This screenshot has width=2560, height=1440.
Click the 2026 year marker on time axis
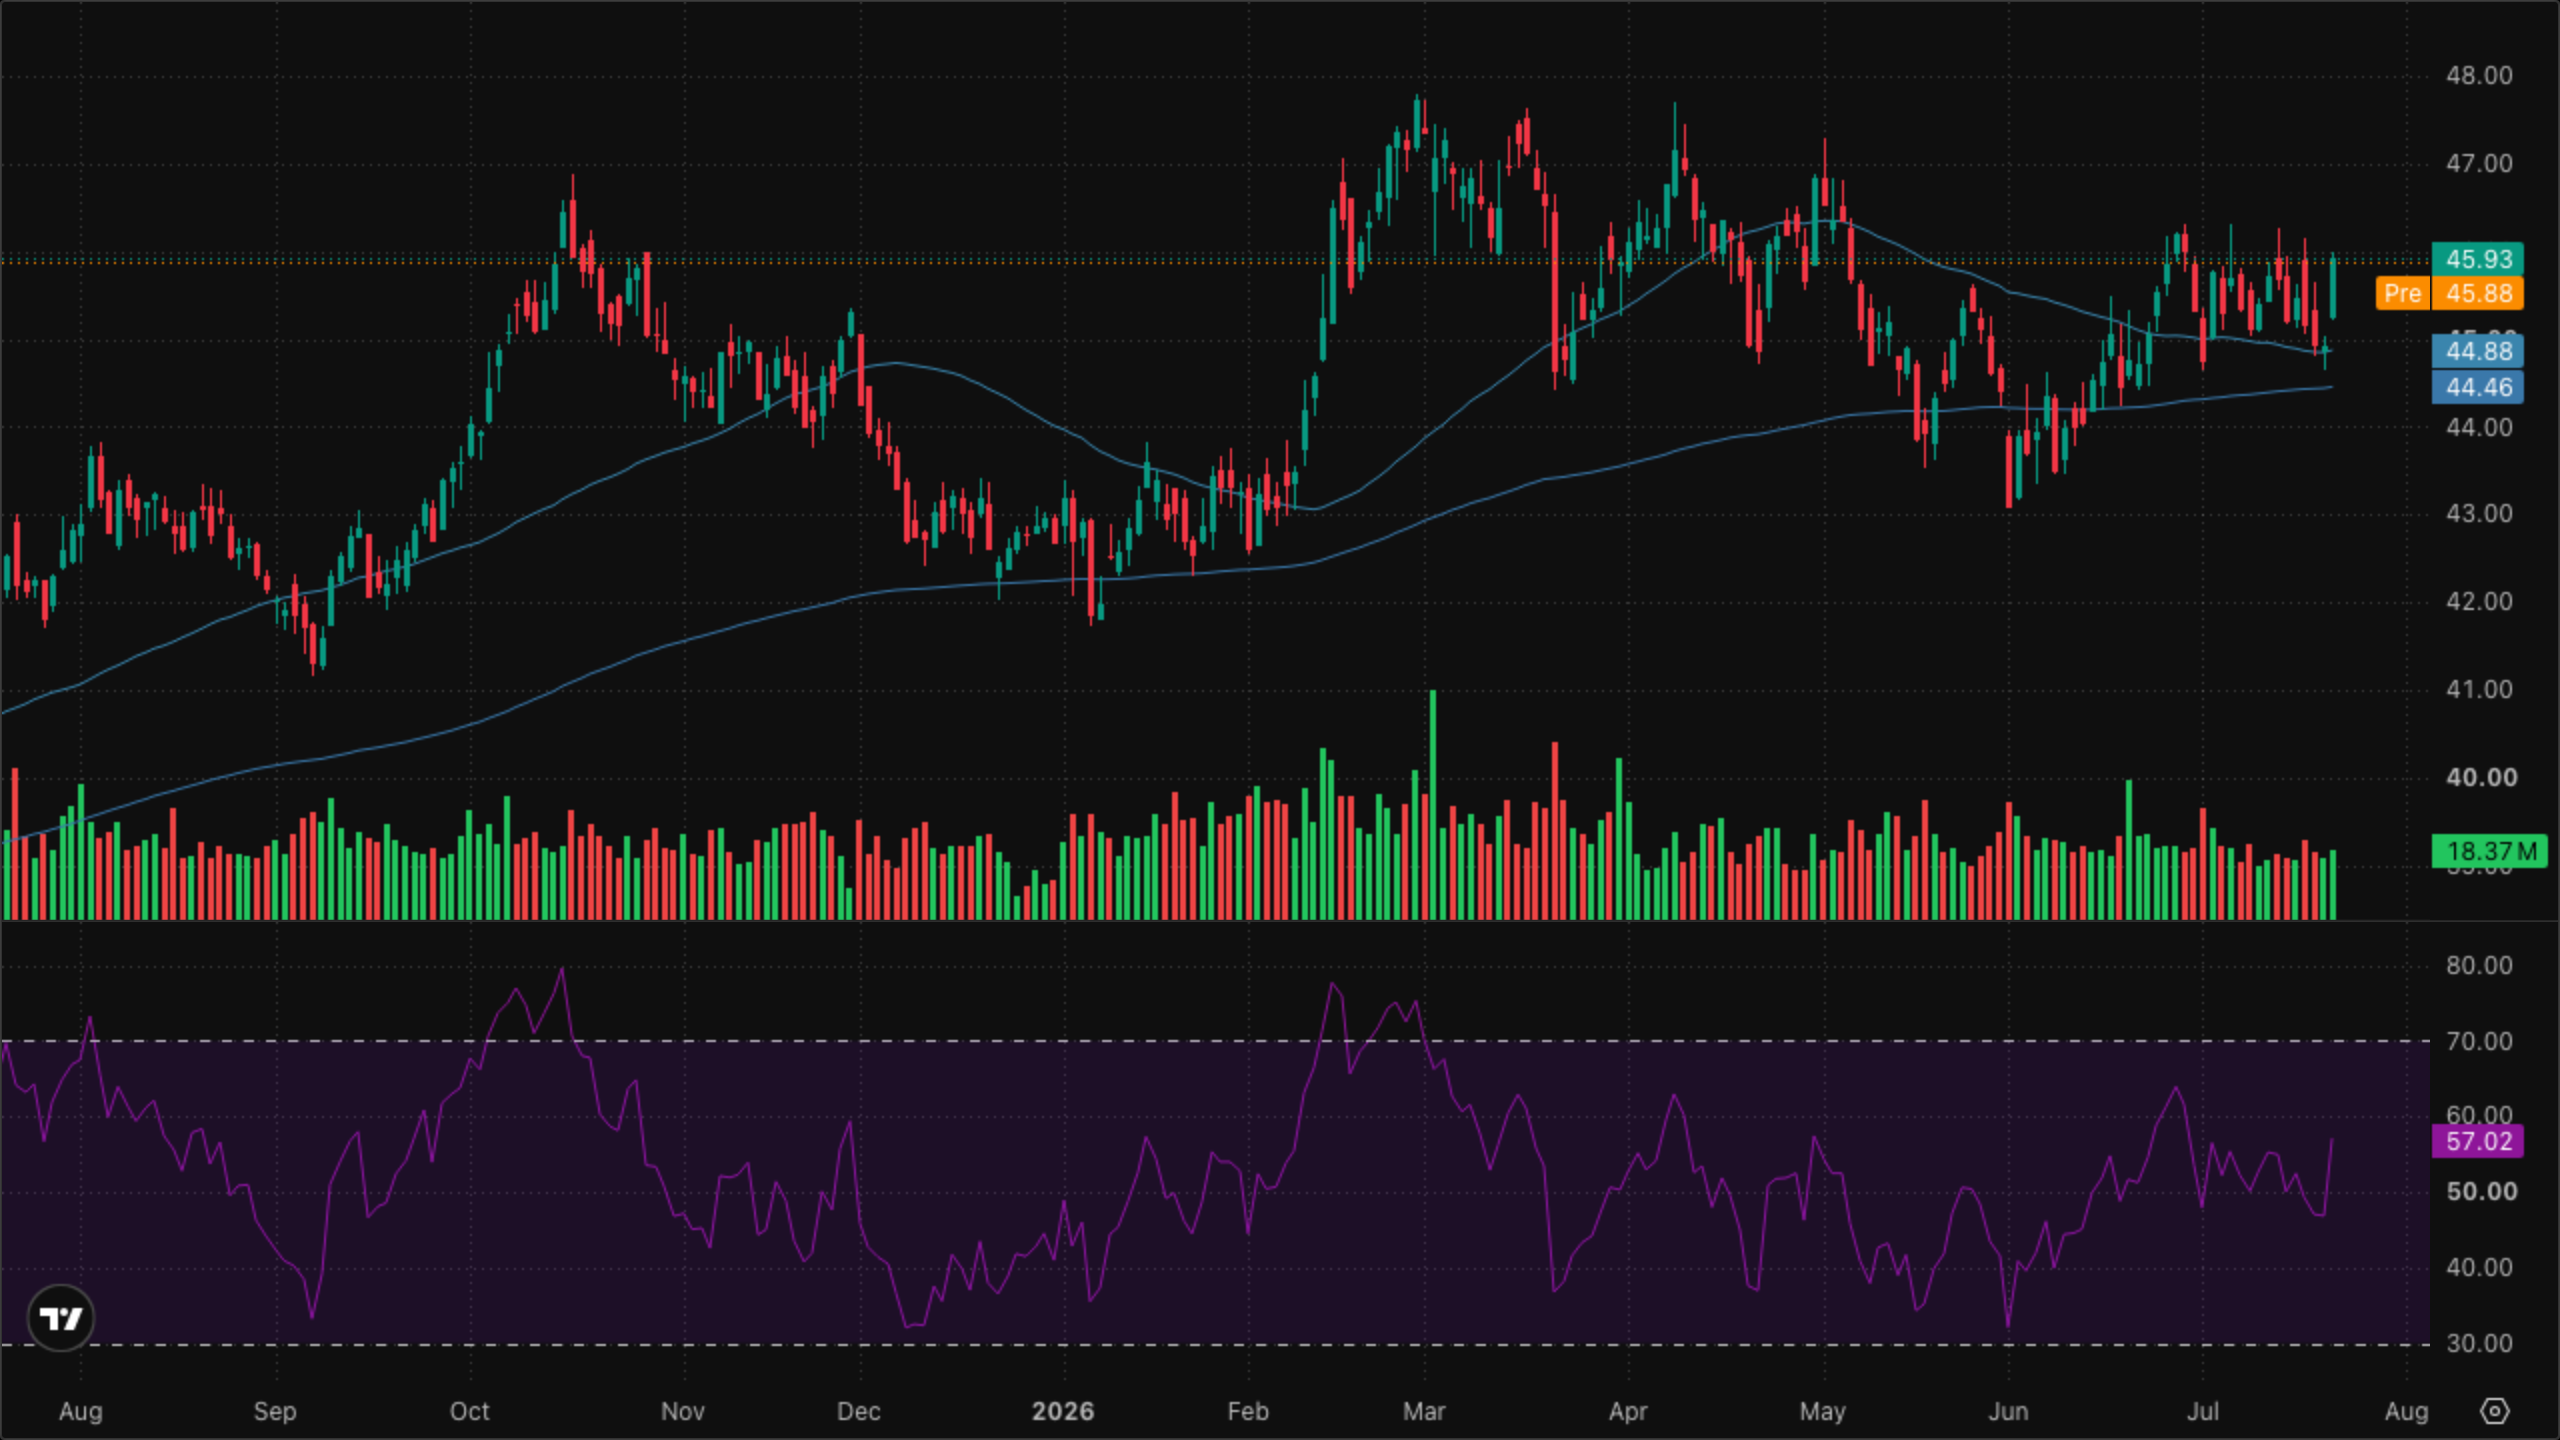tap(1062, 1411)
